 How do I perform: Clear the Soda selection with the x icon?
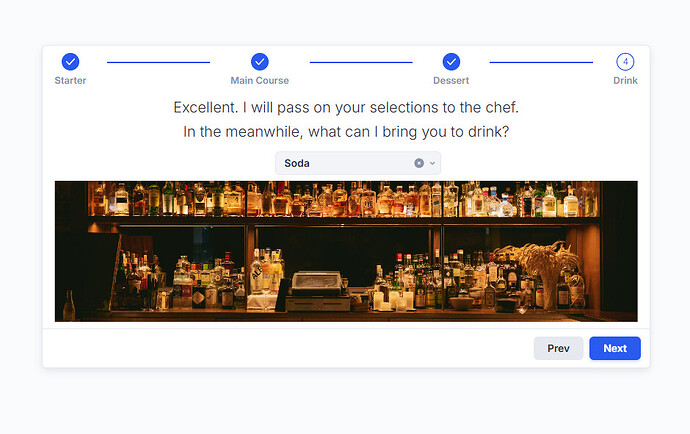pyautogui.click(x=419, y=163)
